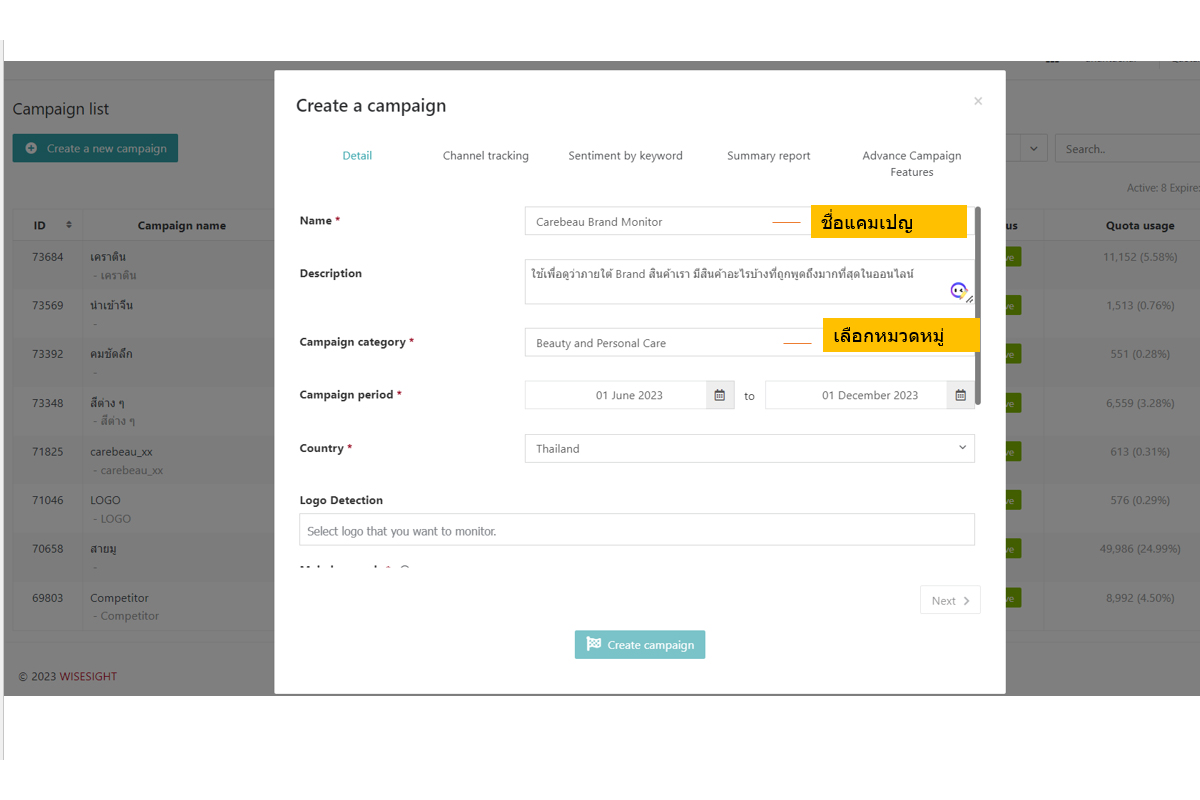Click the dialog's vertical scrollbar
The width and height of the screenshot is (1200, 800).
(978, 305)
